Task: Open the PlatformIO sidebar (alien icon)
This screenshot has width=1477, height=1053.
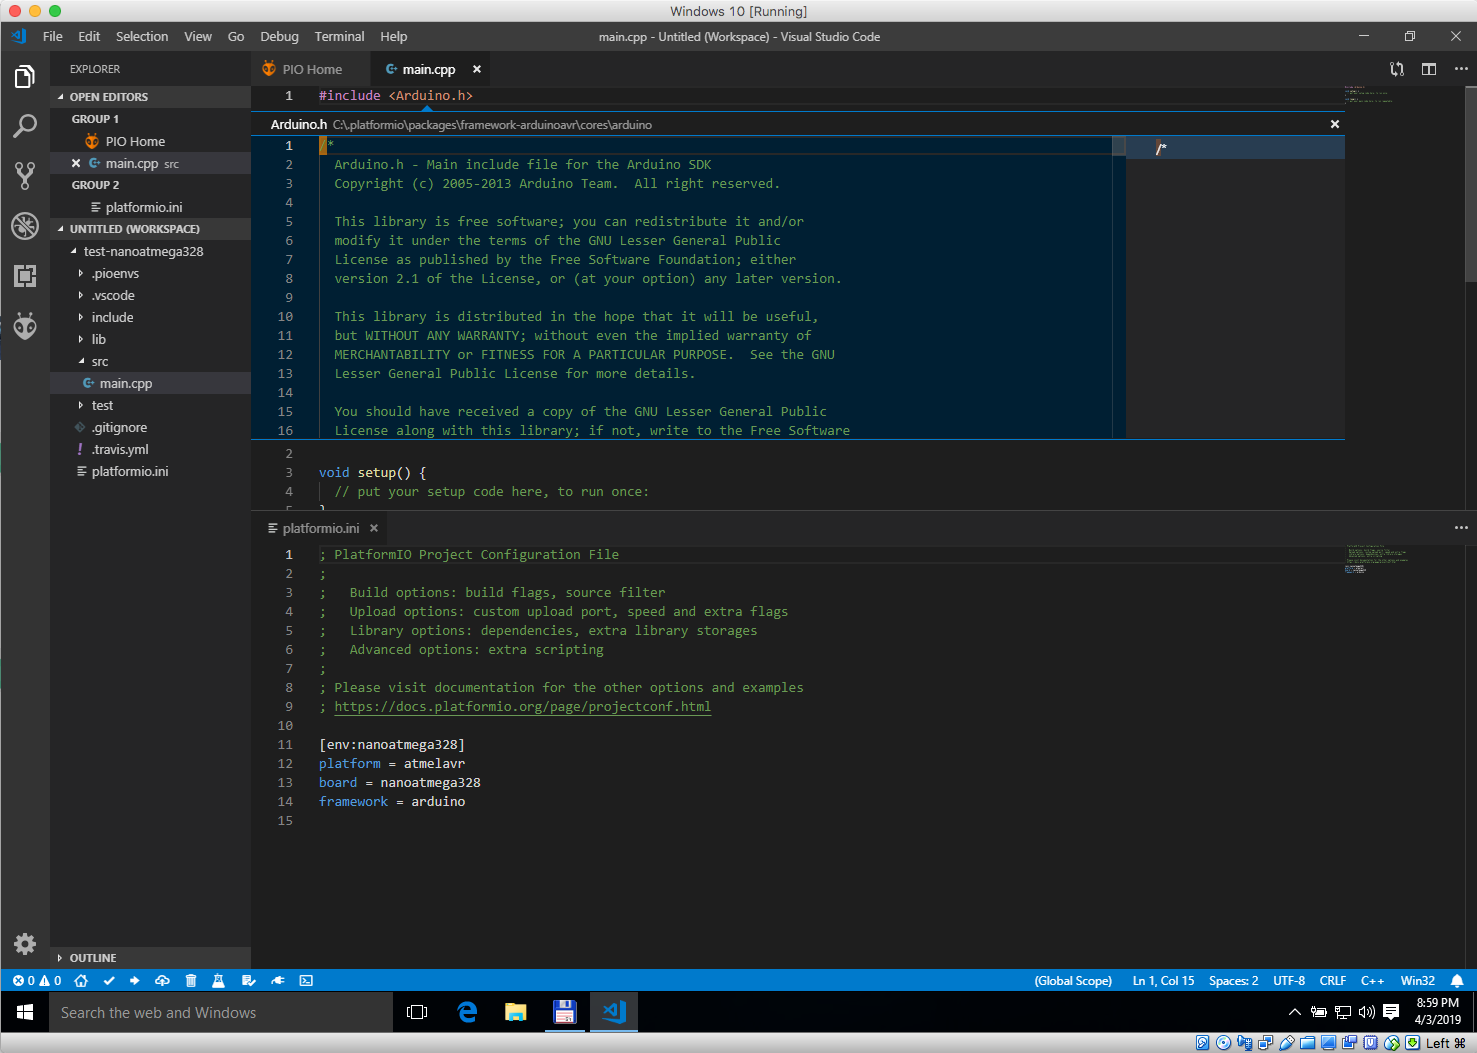Action: [24, 326]
